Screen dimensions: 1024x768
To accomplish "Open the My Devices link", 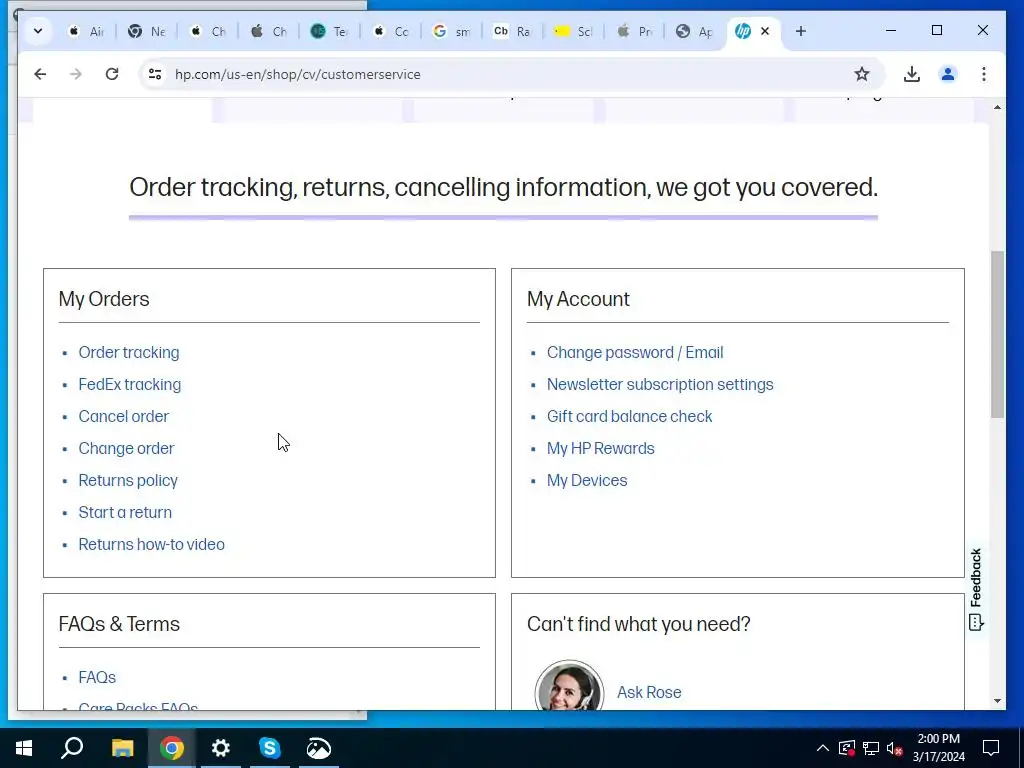I will [586, 481].
